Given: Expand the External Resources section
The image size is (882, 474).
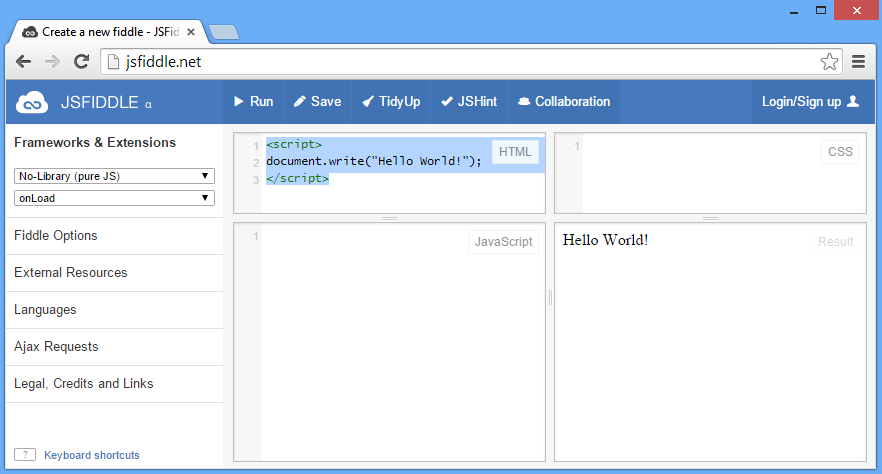Looking at the screenshot, I should (114, 273).
